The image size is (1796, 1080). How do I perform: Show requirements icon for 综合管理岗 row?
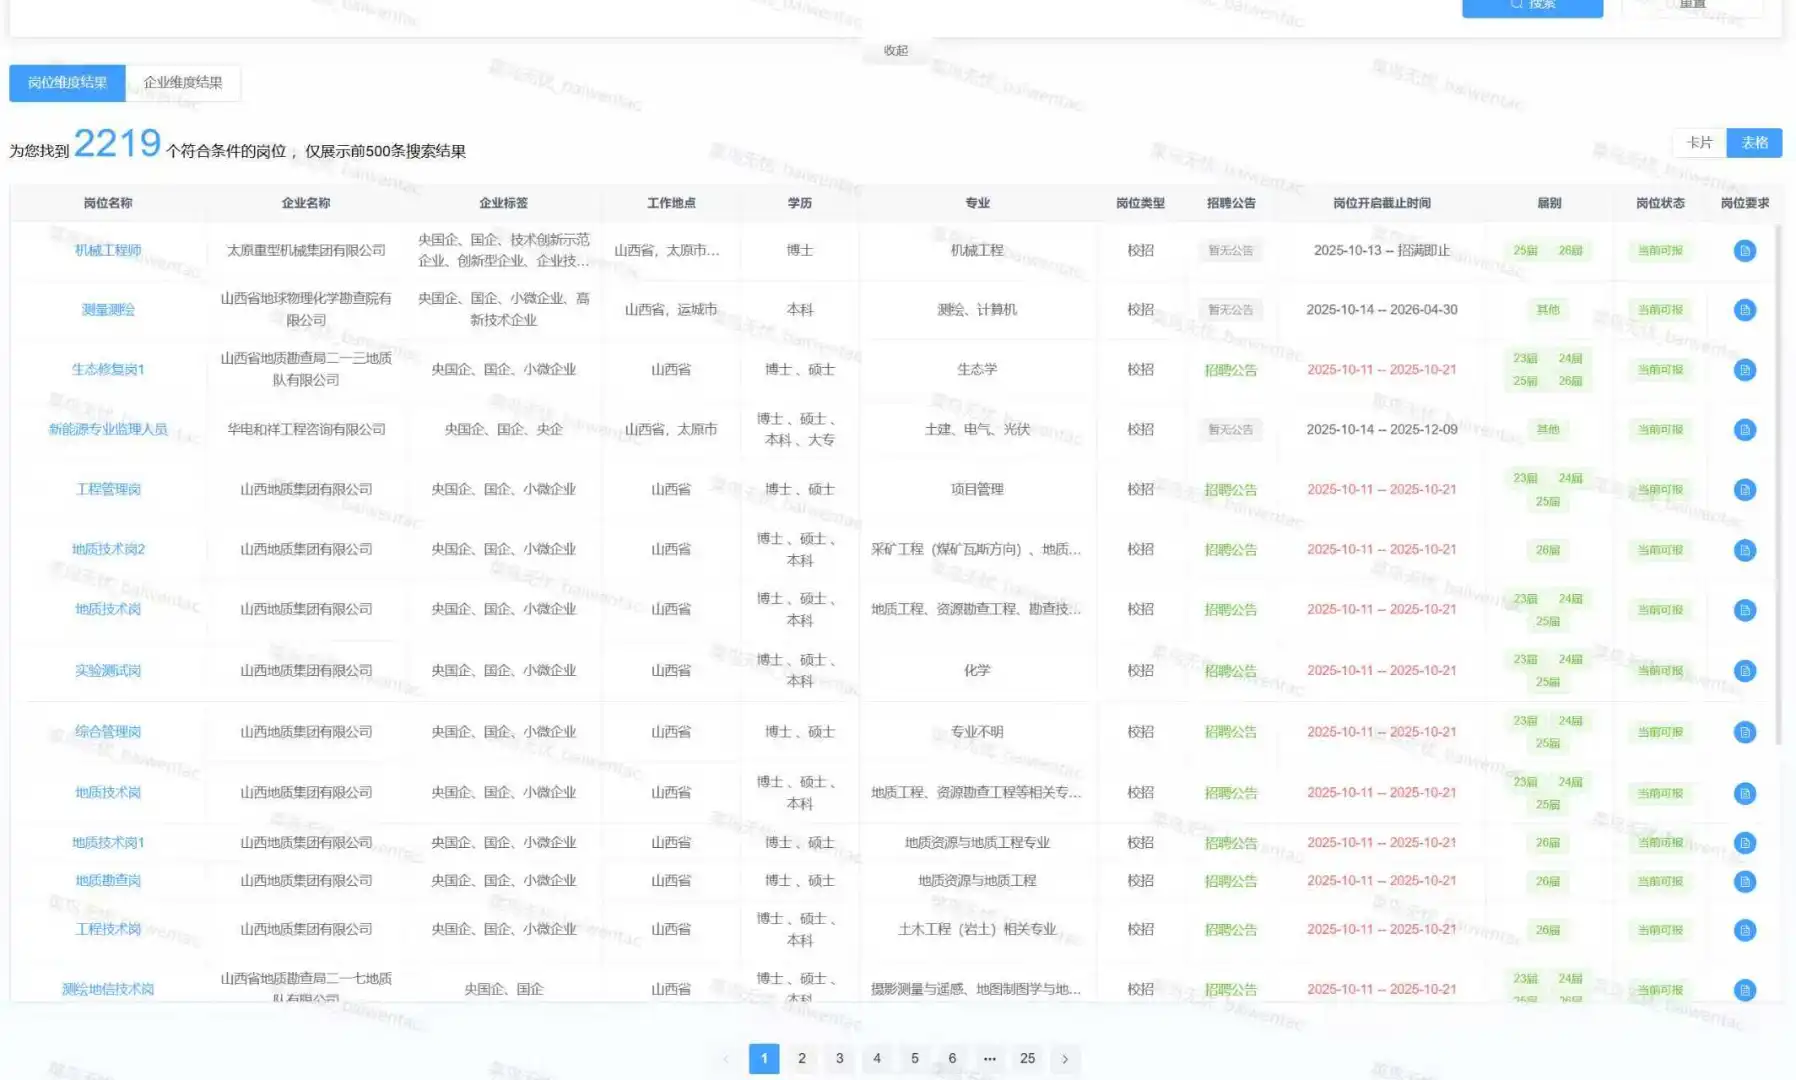(1744, 732)
